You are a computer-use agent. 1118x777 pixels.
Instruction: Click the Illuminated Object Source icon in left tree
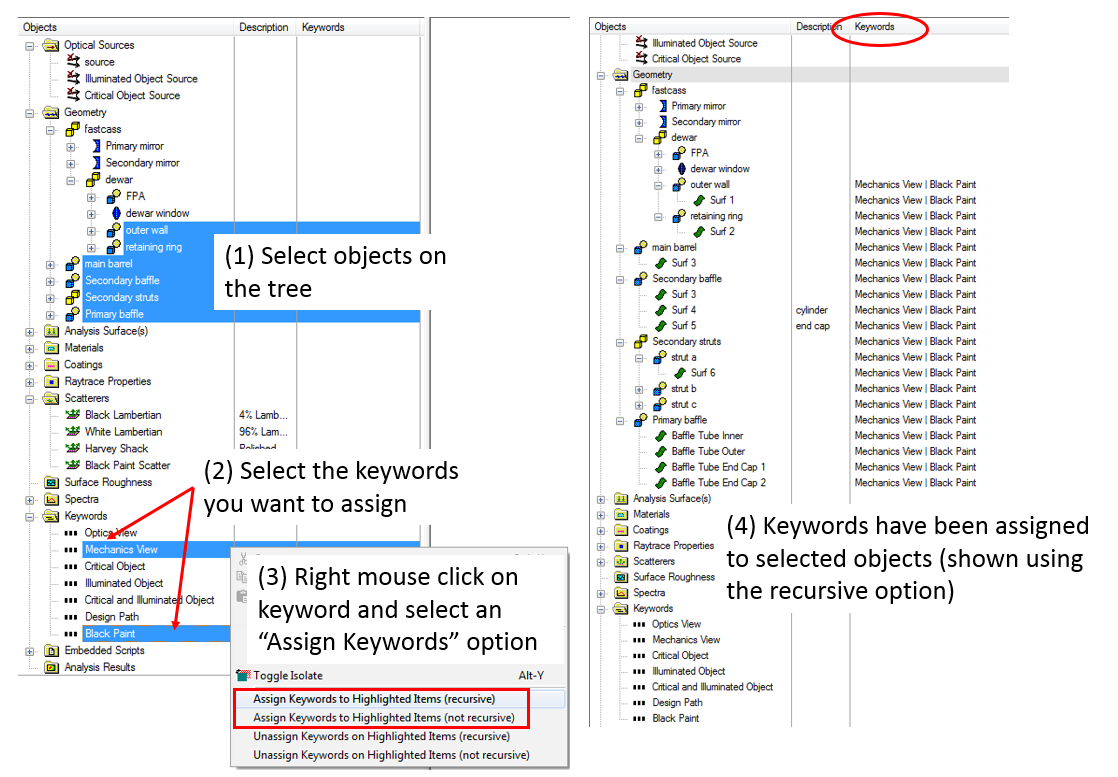coord(72,78)
